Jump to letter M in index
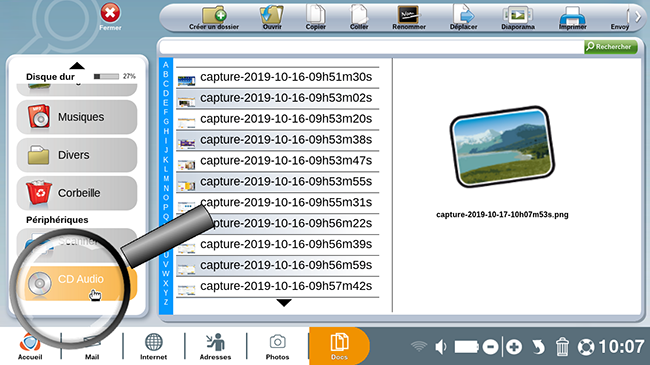This screenshot has width=650, height=365. point(166,178)
